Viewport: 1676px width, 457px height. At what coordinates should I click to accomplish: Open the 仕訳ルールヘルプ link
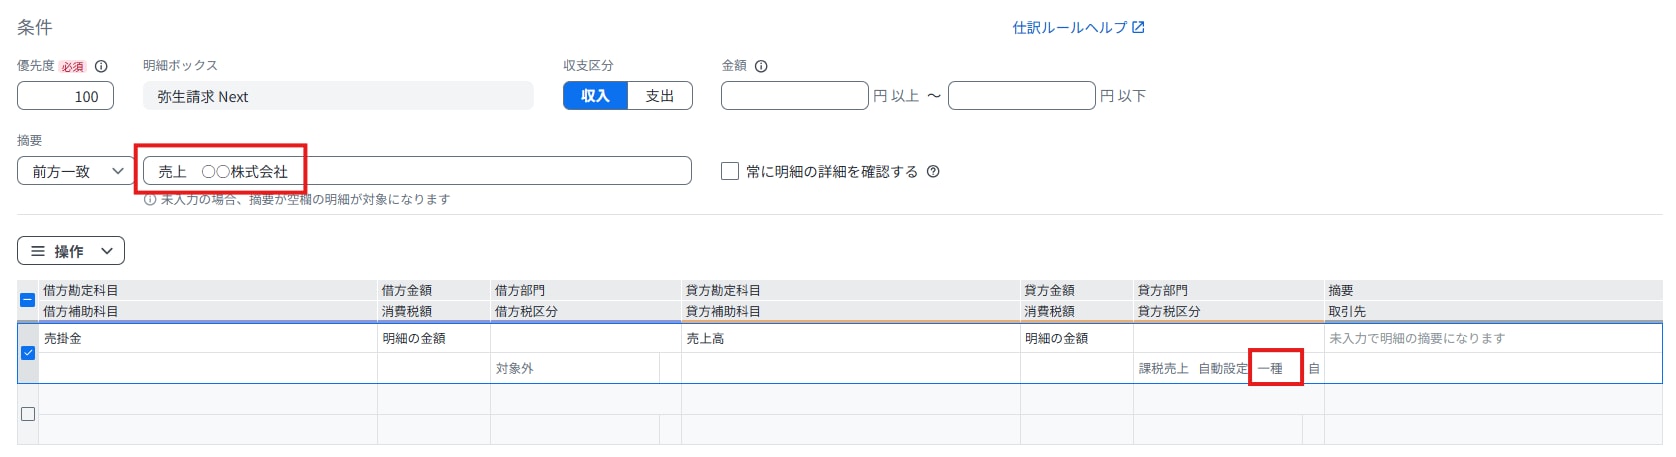(x=1078, y=27)
